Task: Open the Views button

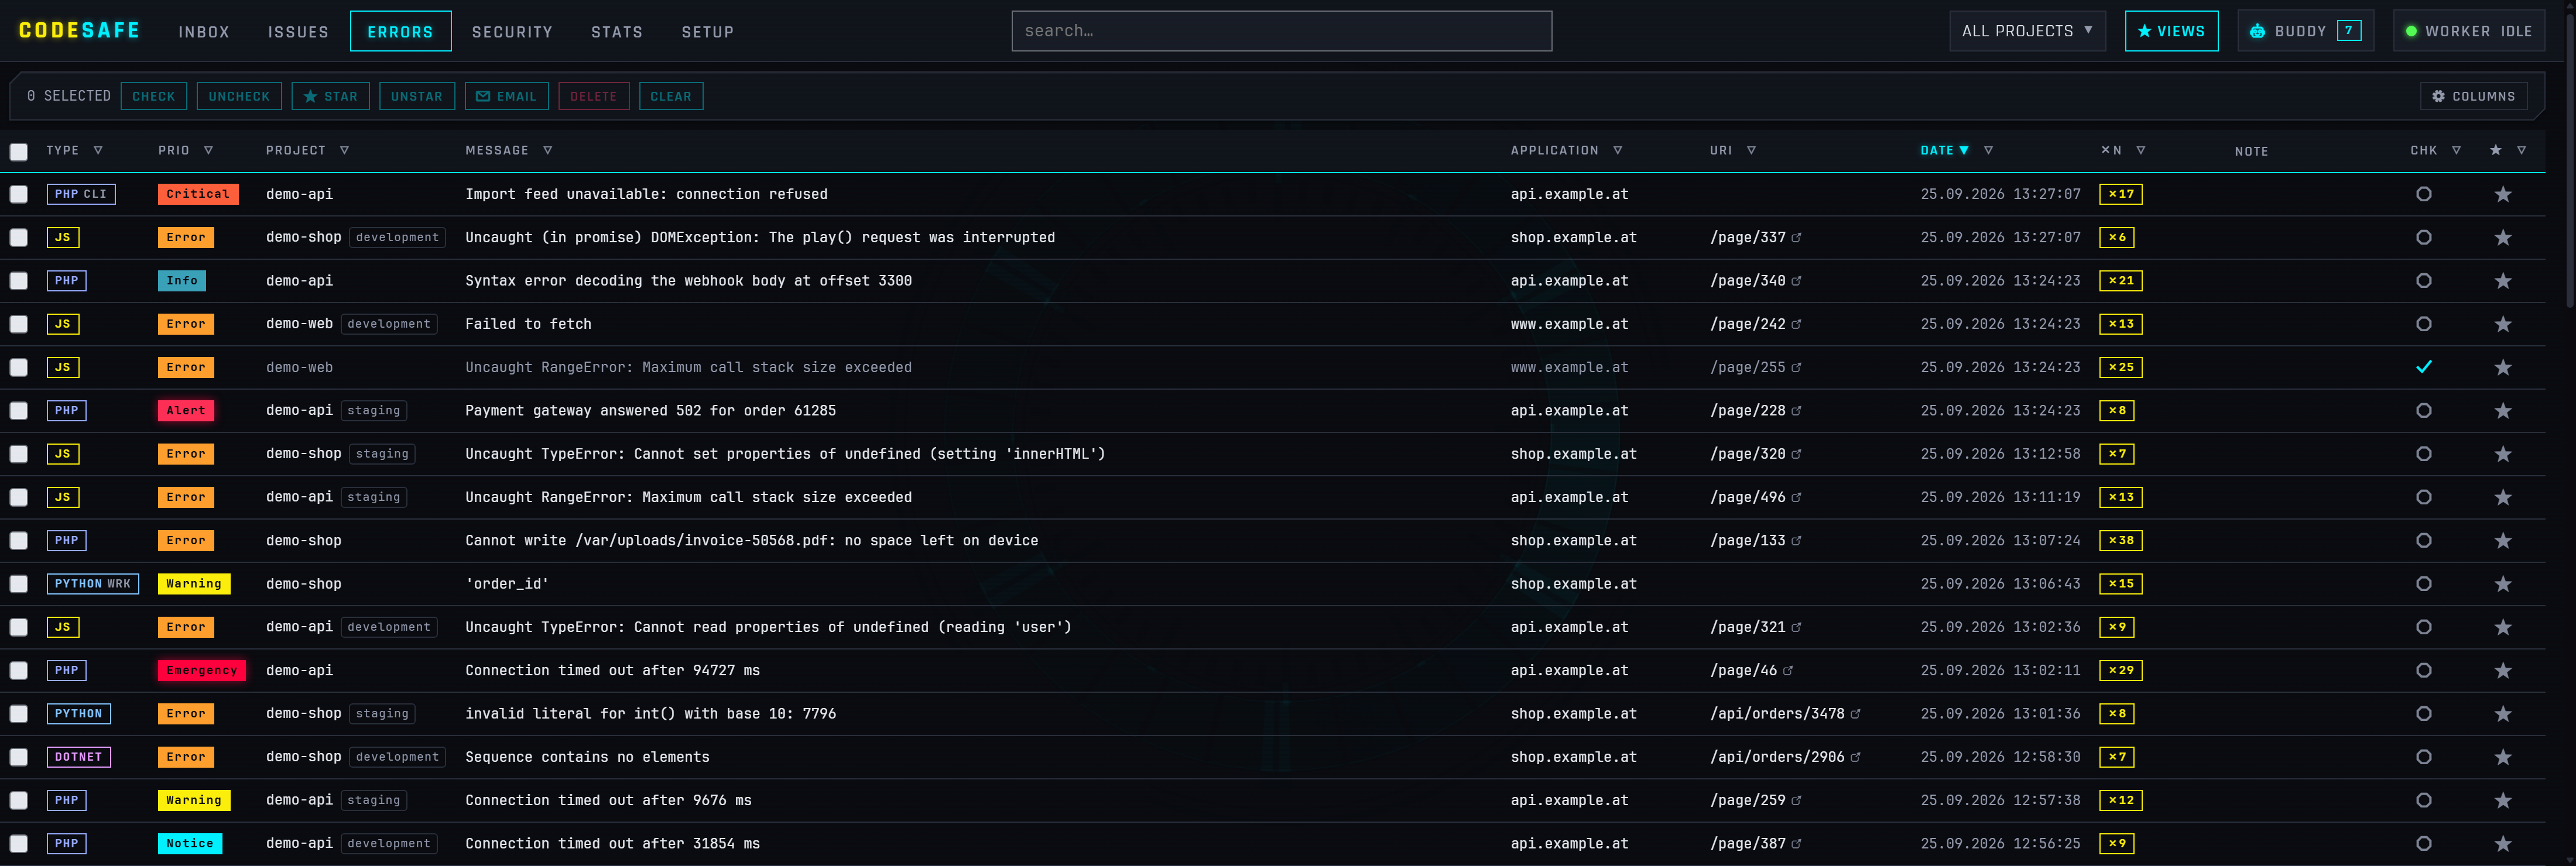Action: 2171,31
